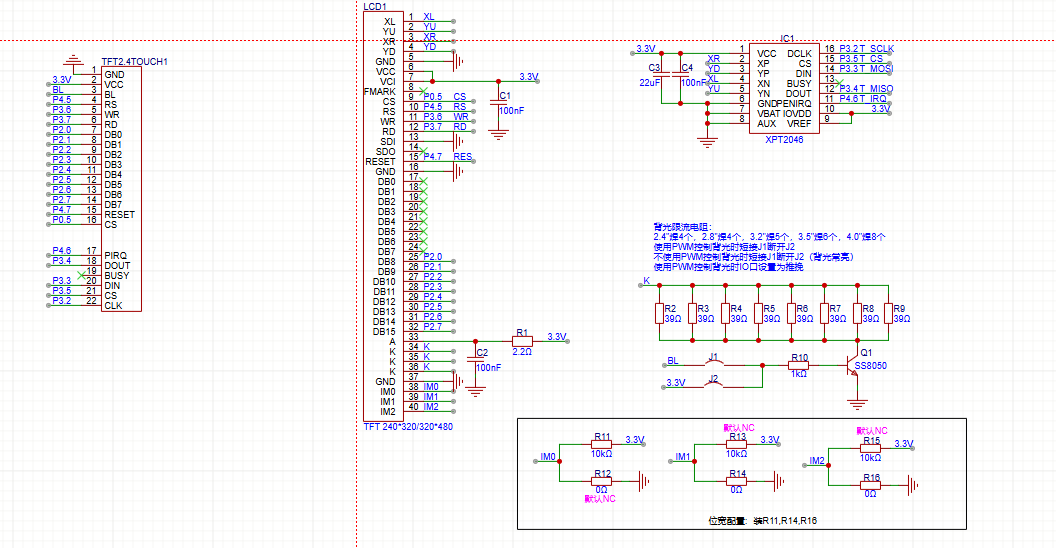Click resistor R9 39Ω
This screenshot has width=1056, height=548.
888,314
